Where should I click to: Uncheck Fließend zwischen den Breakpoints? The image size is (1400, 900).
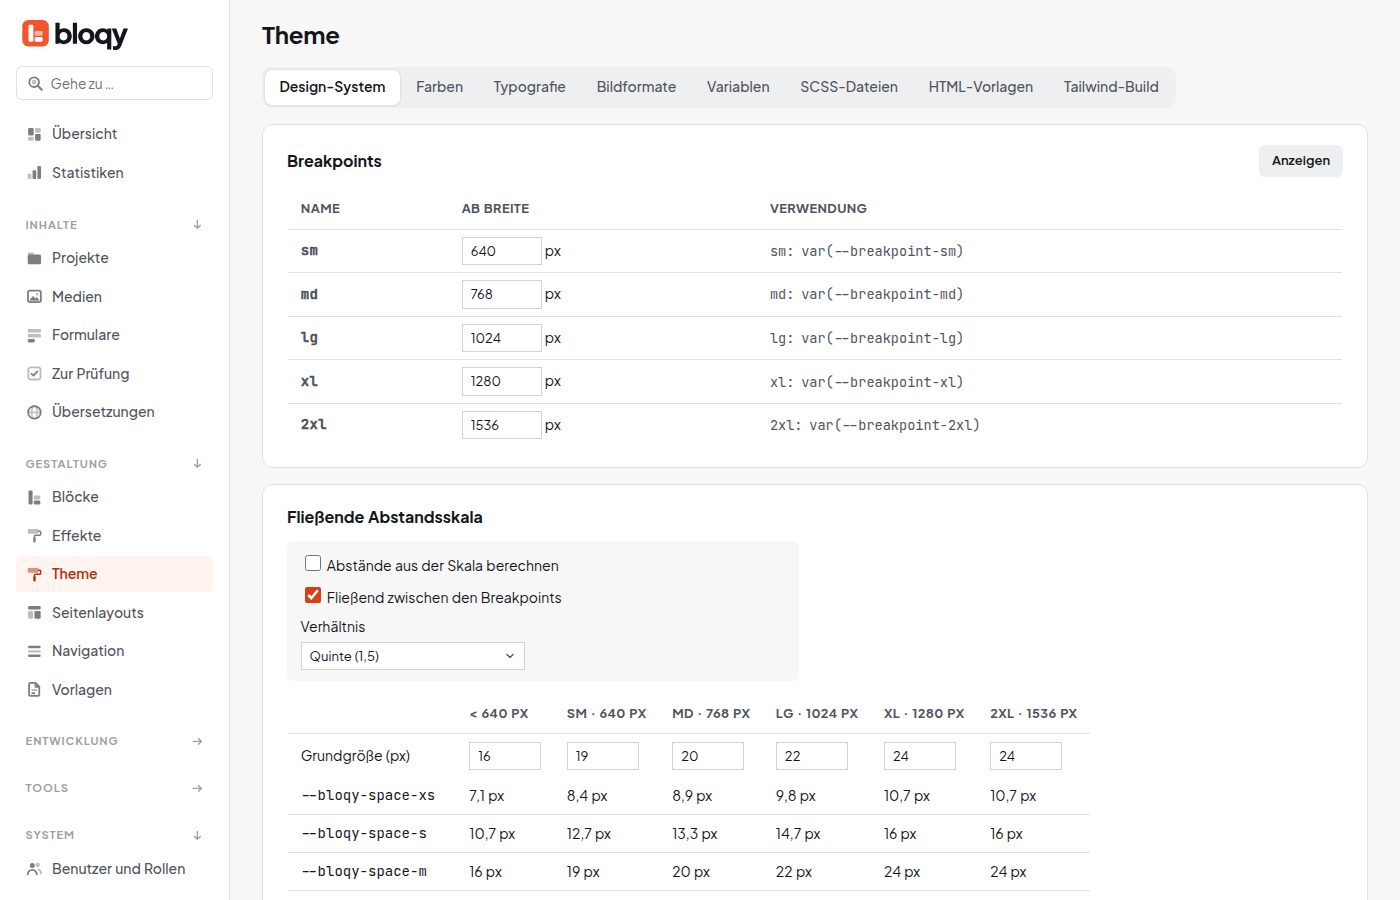tap(313, 596)
